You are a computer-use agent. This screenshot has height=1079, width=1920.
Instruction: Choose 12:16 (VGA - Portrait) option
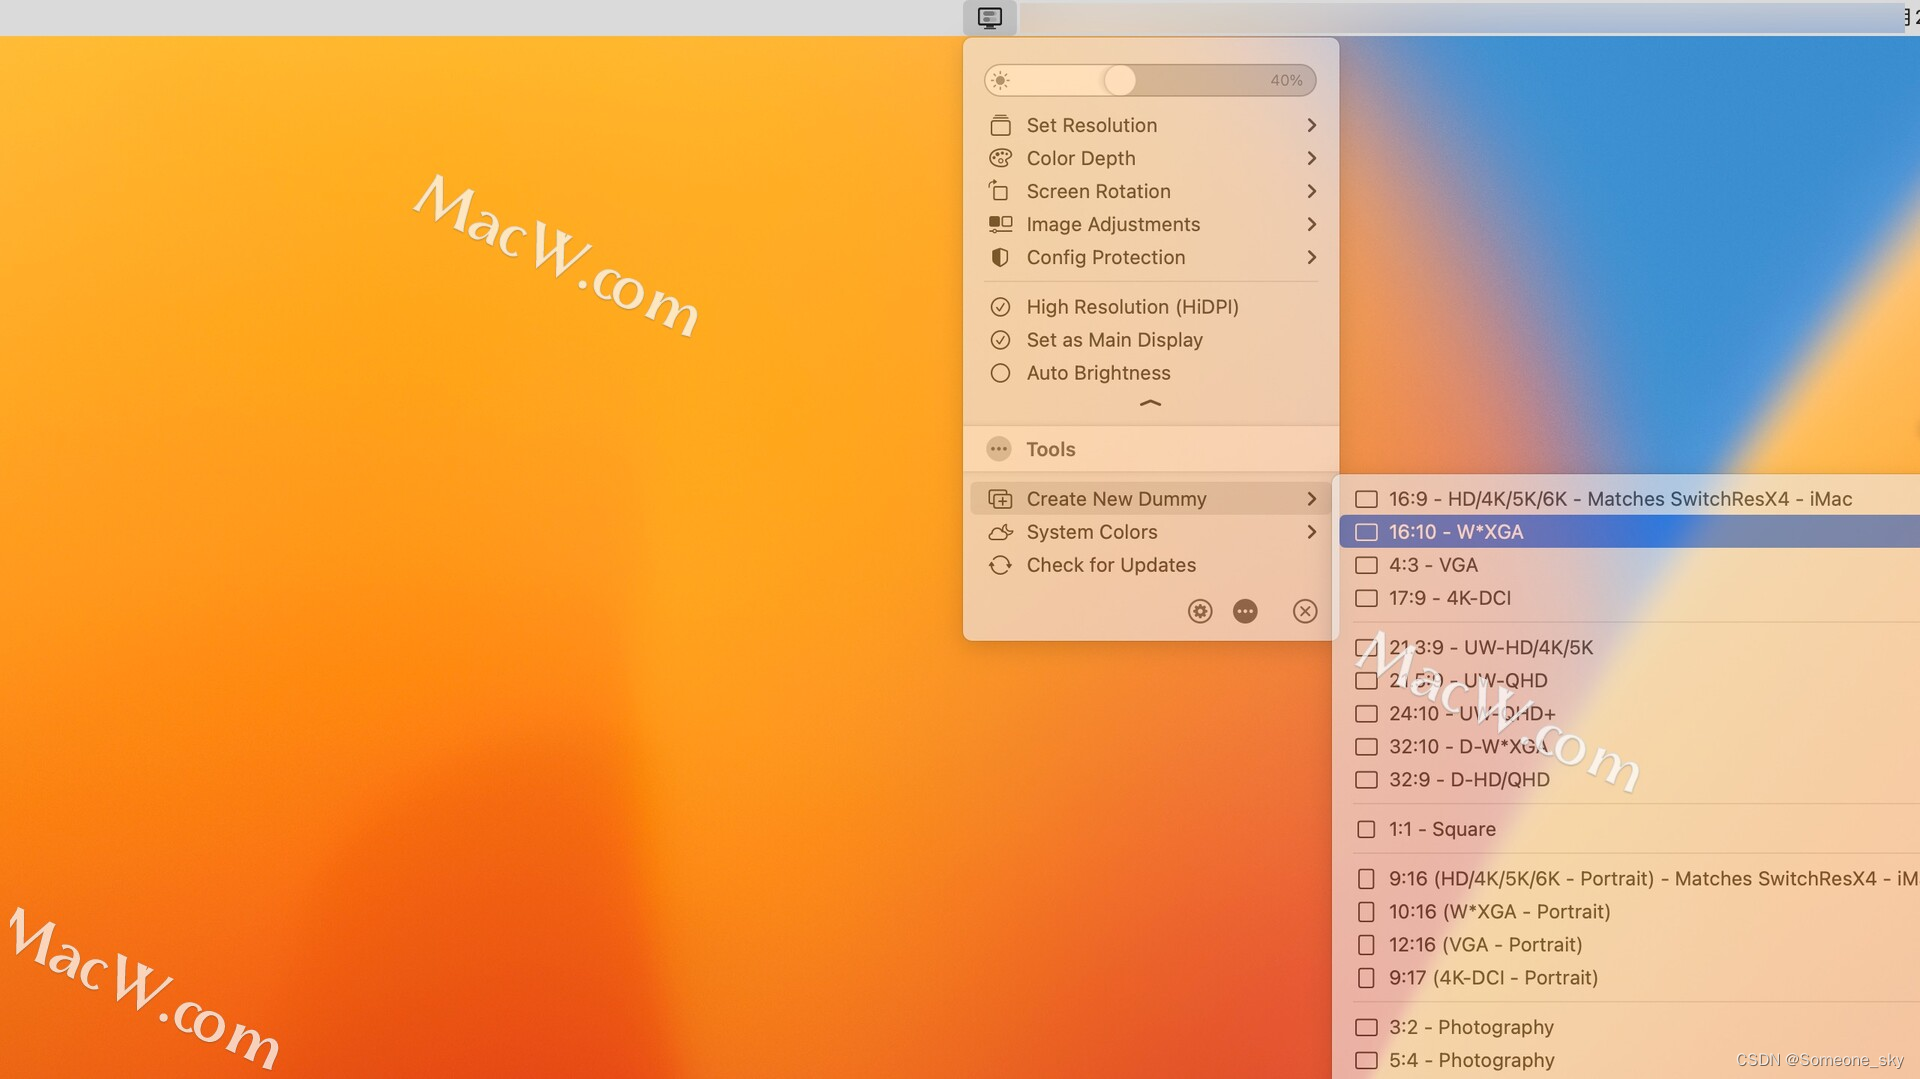pyautogui.click(x=1629, y=945)
